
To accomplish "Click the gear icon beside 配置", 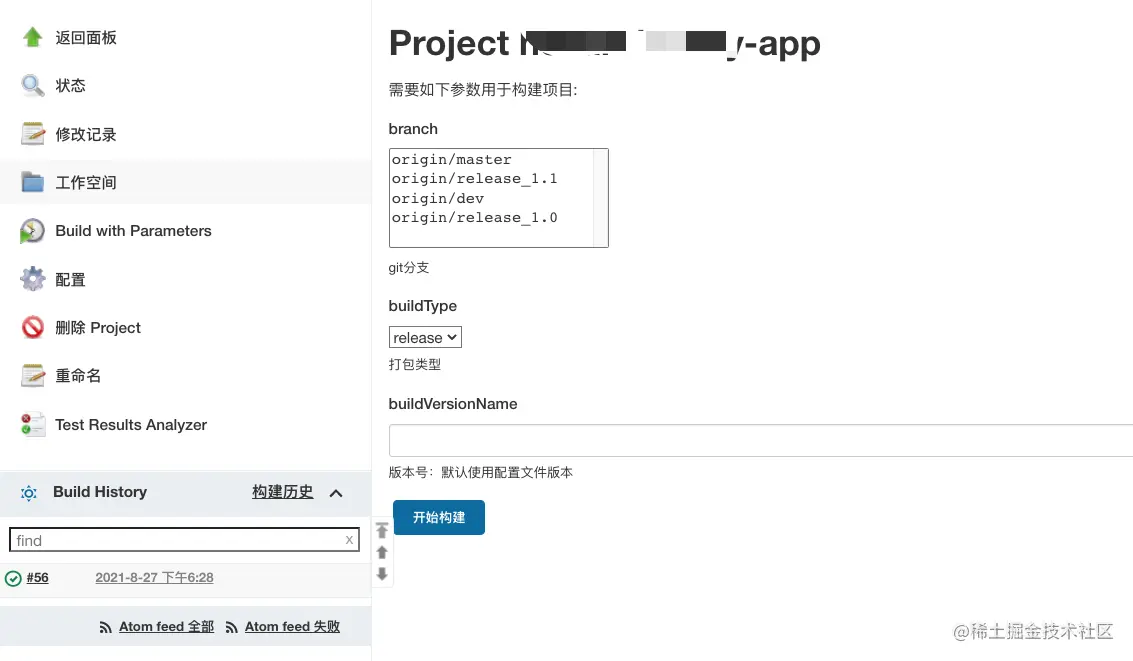I will 33,279.
